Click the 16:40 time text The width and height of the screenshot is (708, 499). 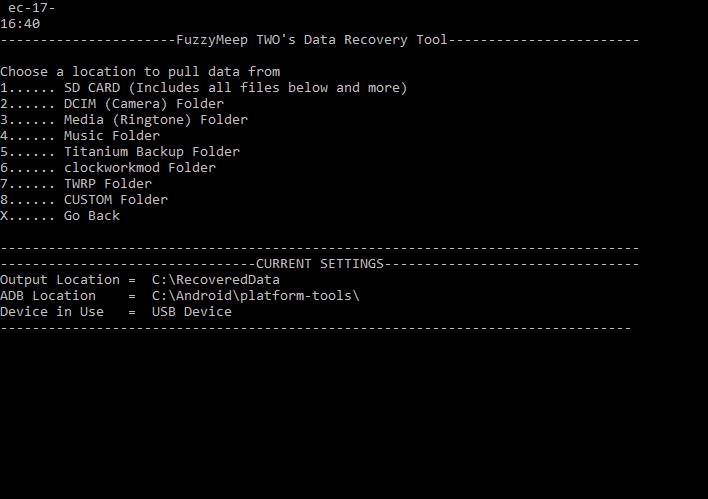[20, 24]
